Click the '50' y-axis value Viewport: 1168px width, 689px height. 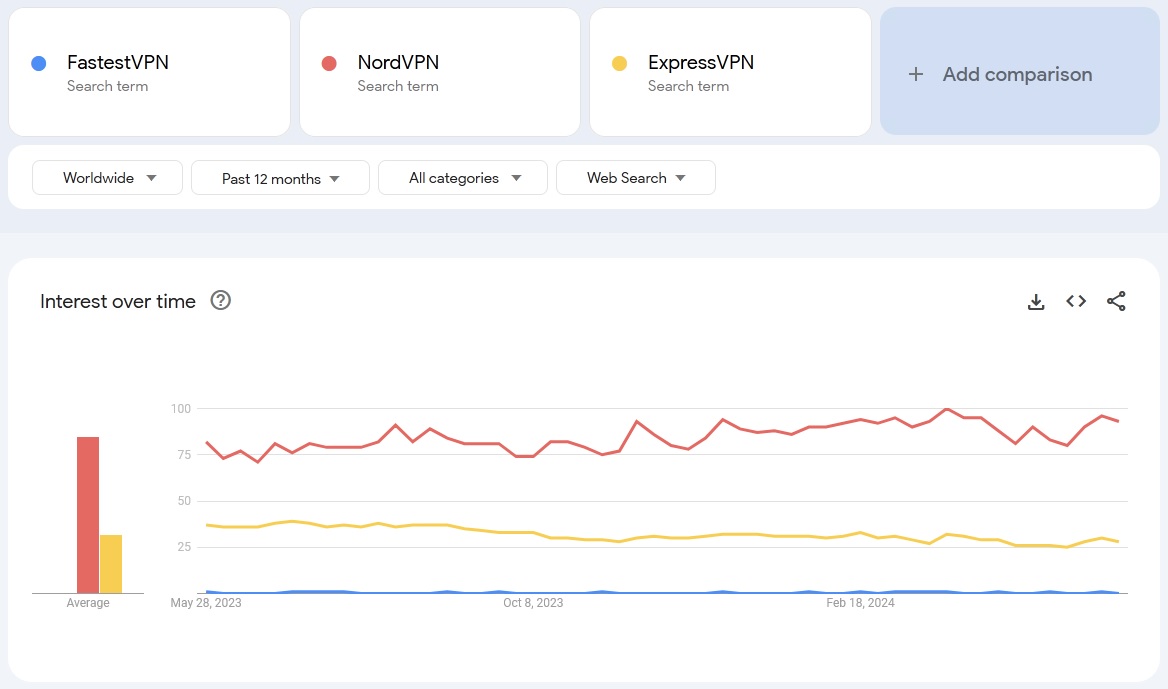(x=184, y=501)
